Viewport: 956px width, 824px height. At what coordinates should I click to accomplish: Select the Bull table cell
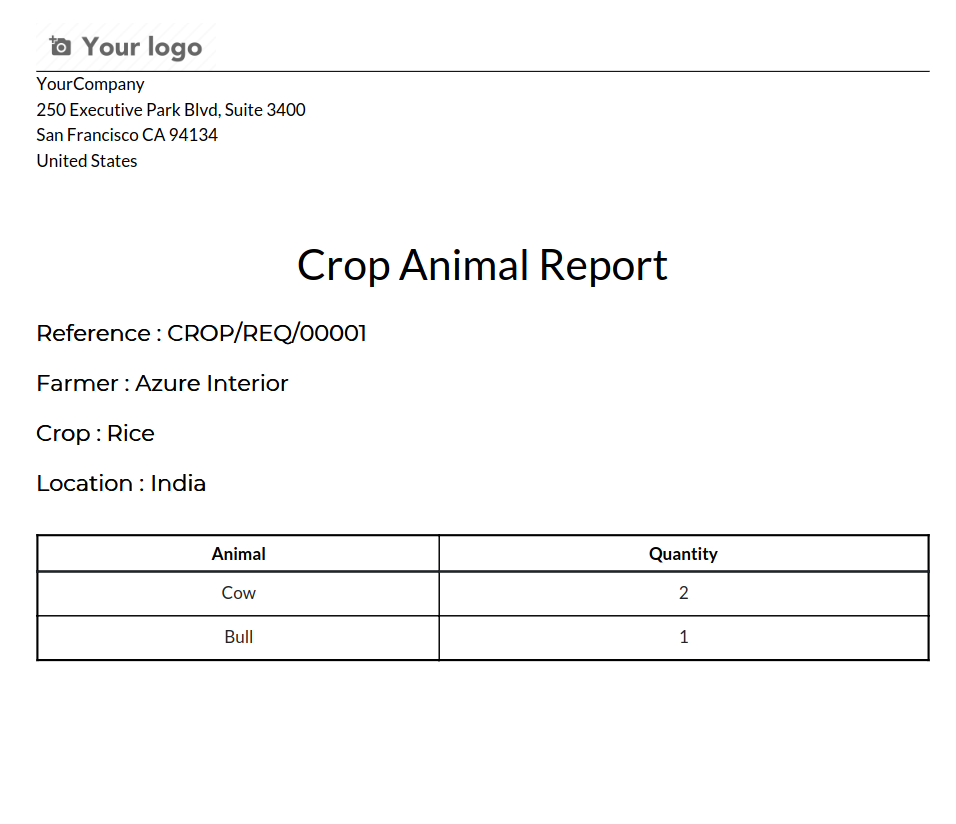point(239,637)
